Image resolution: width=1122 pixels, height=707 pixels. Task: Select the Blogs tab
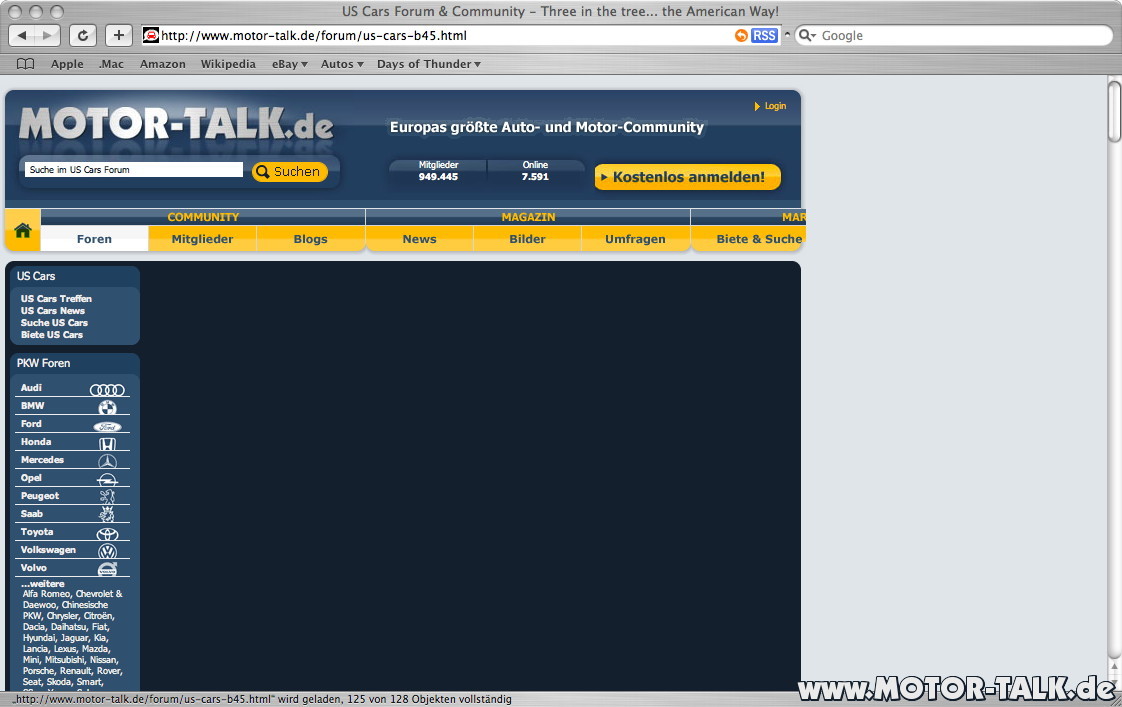(x=311, y=239)
